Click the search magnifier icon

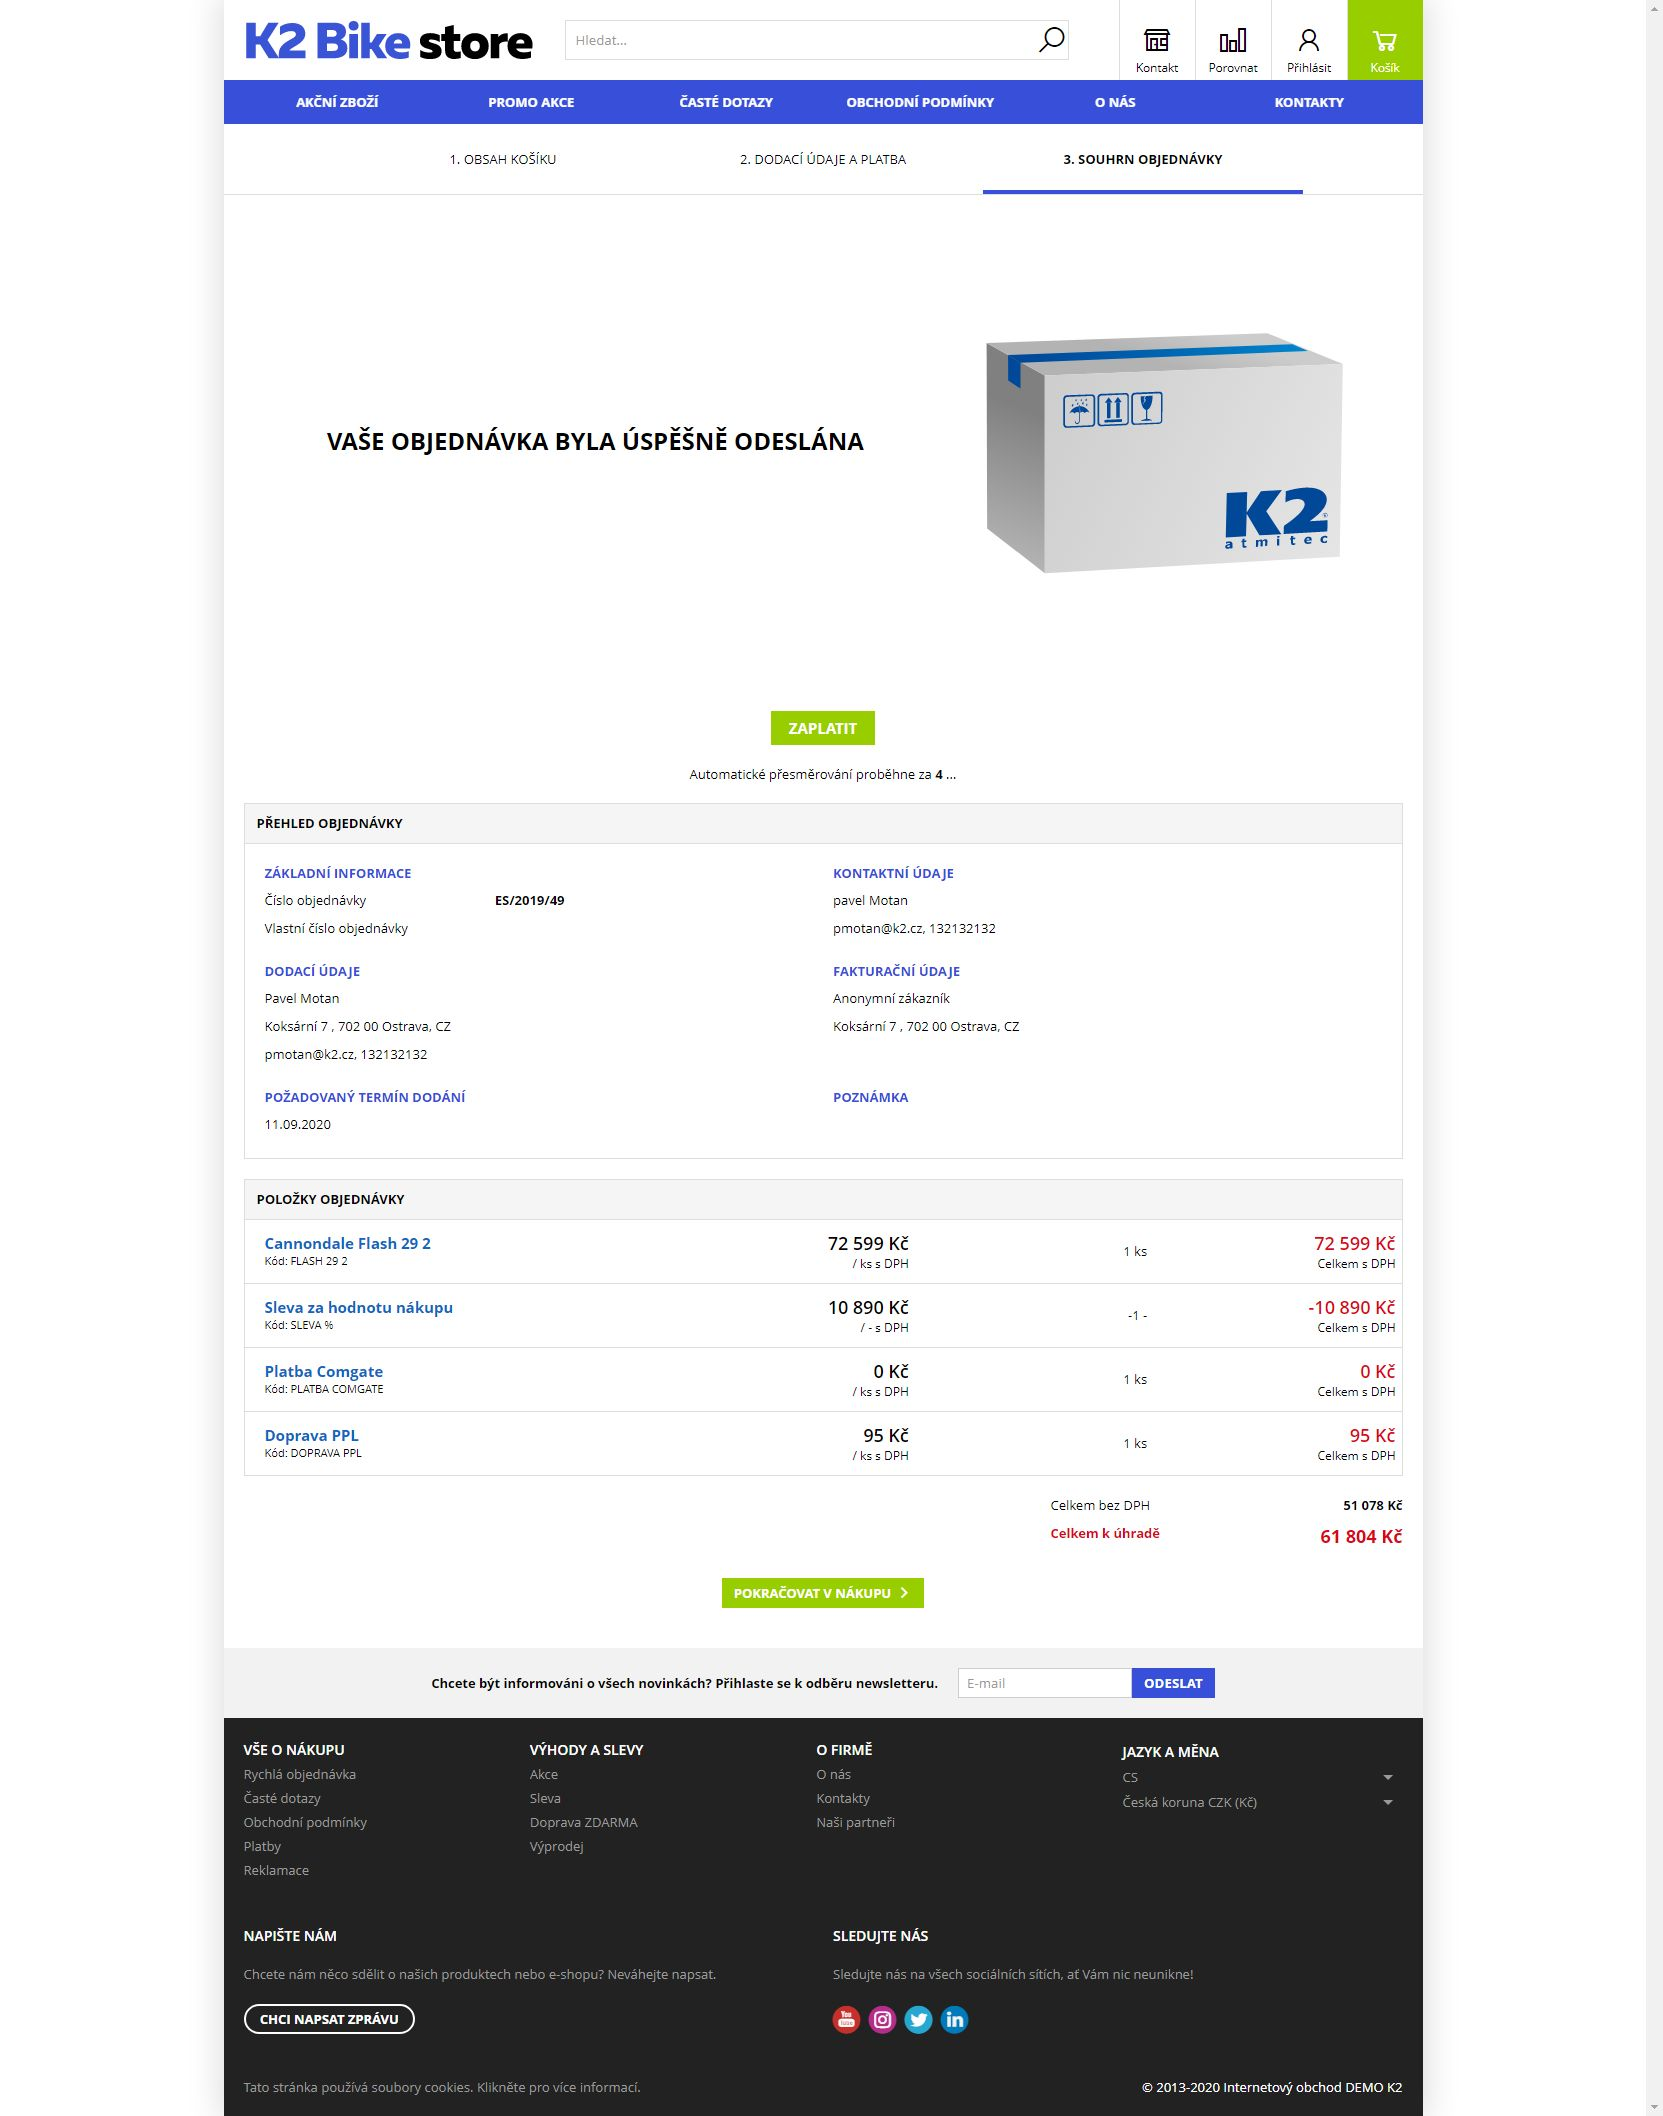pos(1051,40)
